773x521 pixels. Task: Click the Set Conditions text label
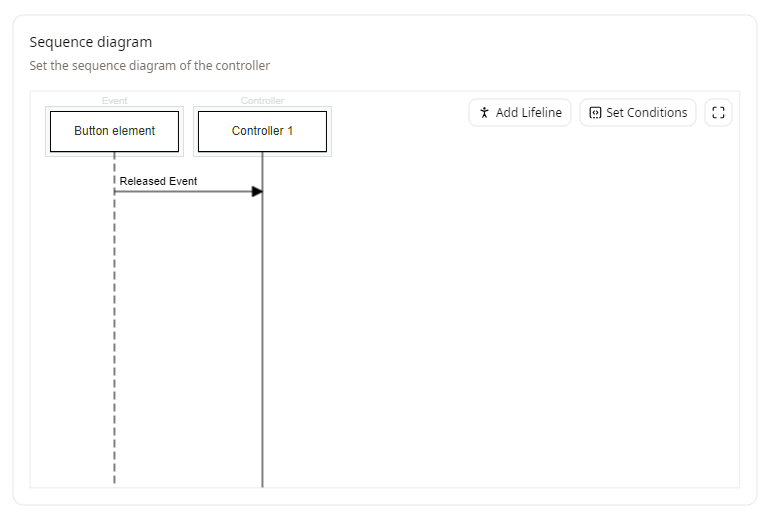(x=646, y=113)
